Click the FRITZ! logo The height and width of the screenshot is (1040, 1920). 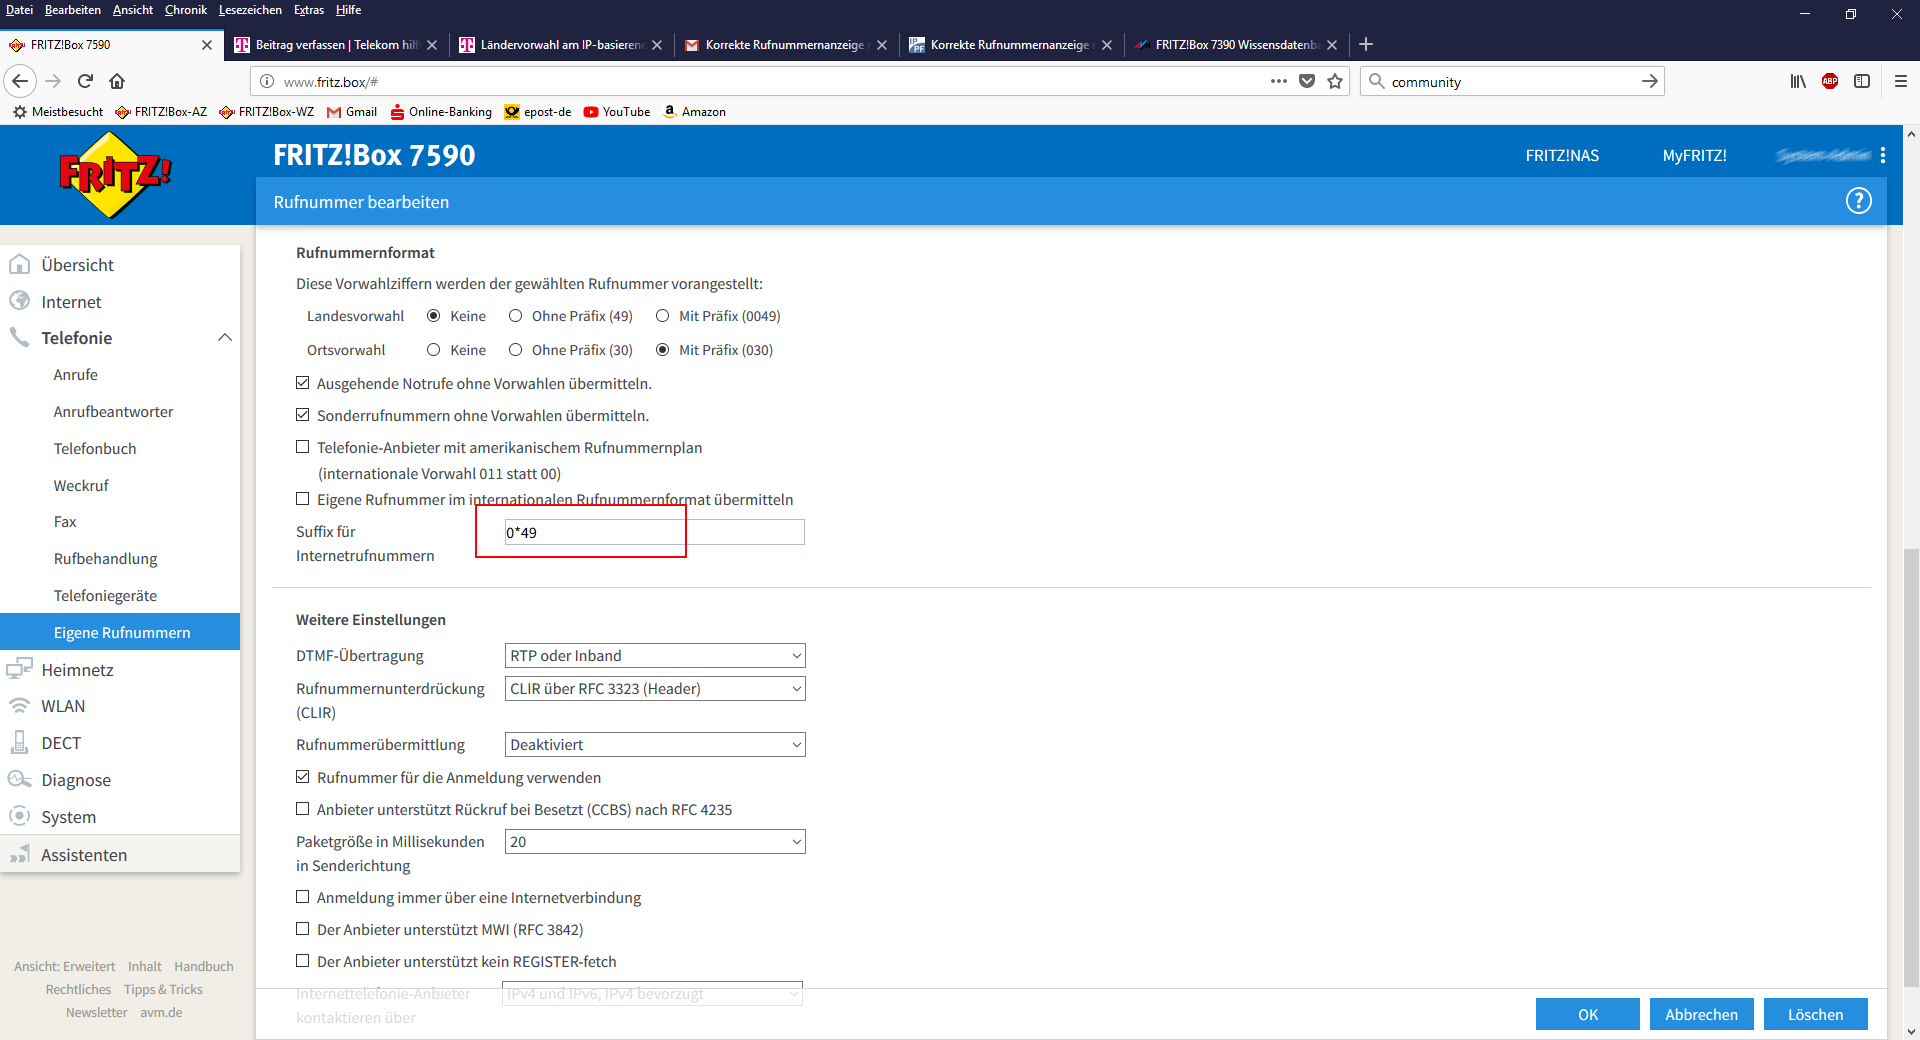[115, 174]
